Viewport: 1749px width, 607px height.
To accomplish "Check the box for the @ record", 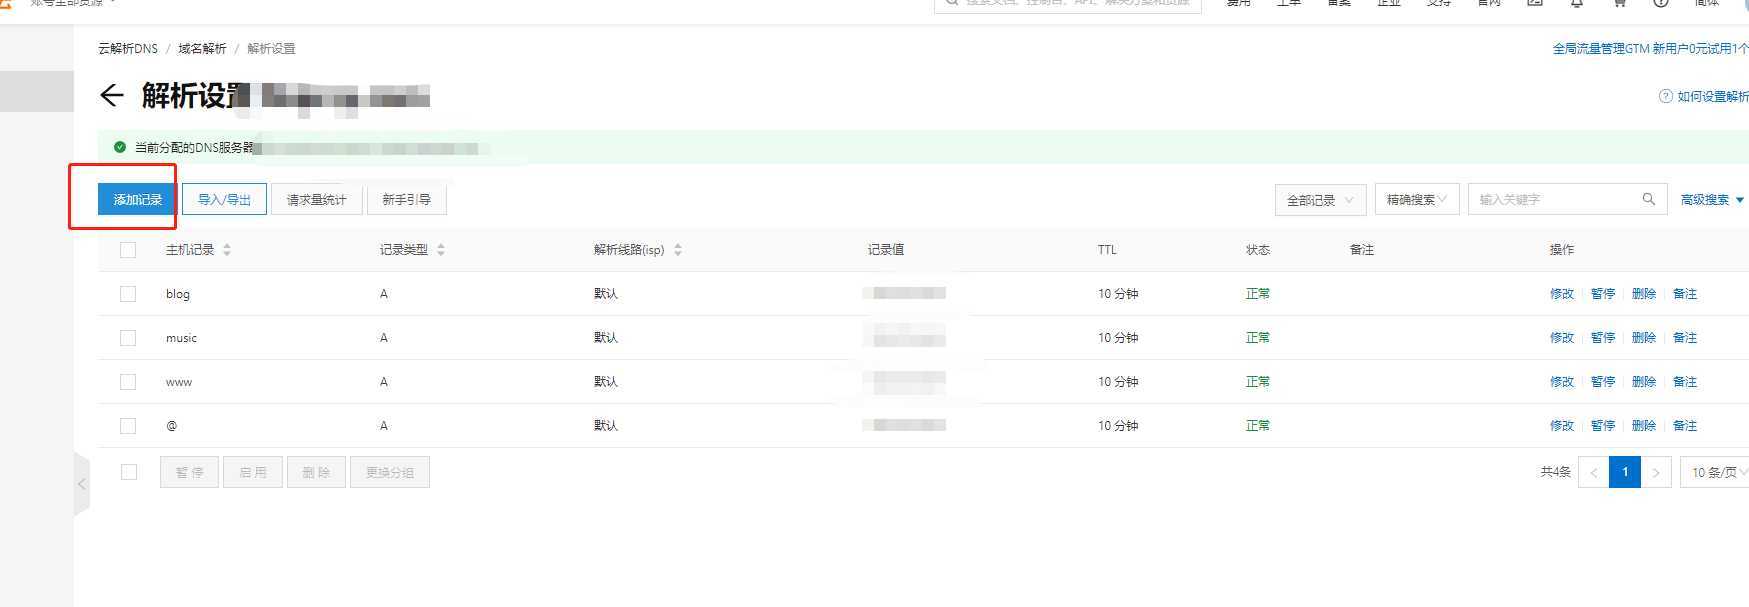I will click(x=128, y=426).
